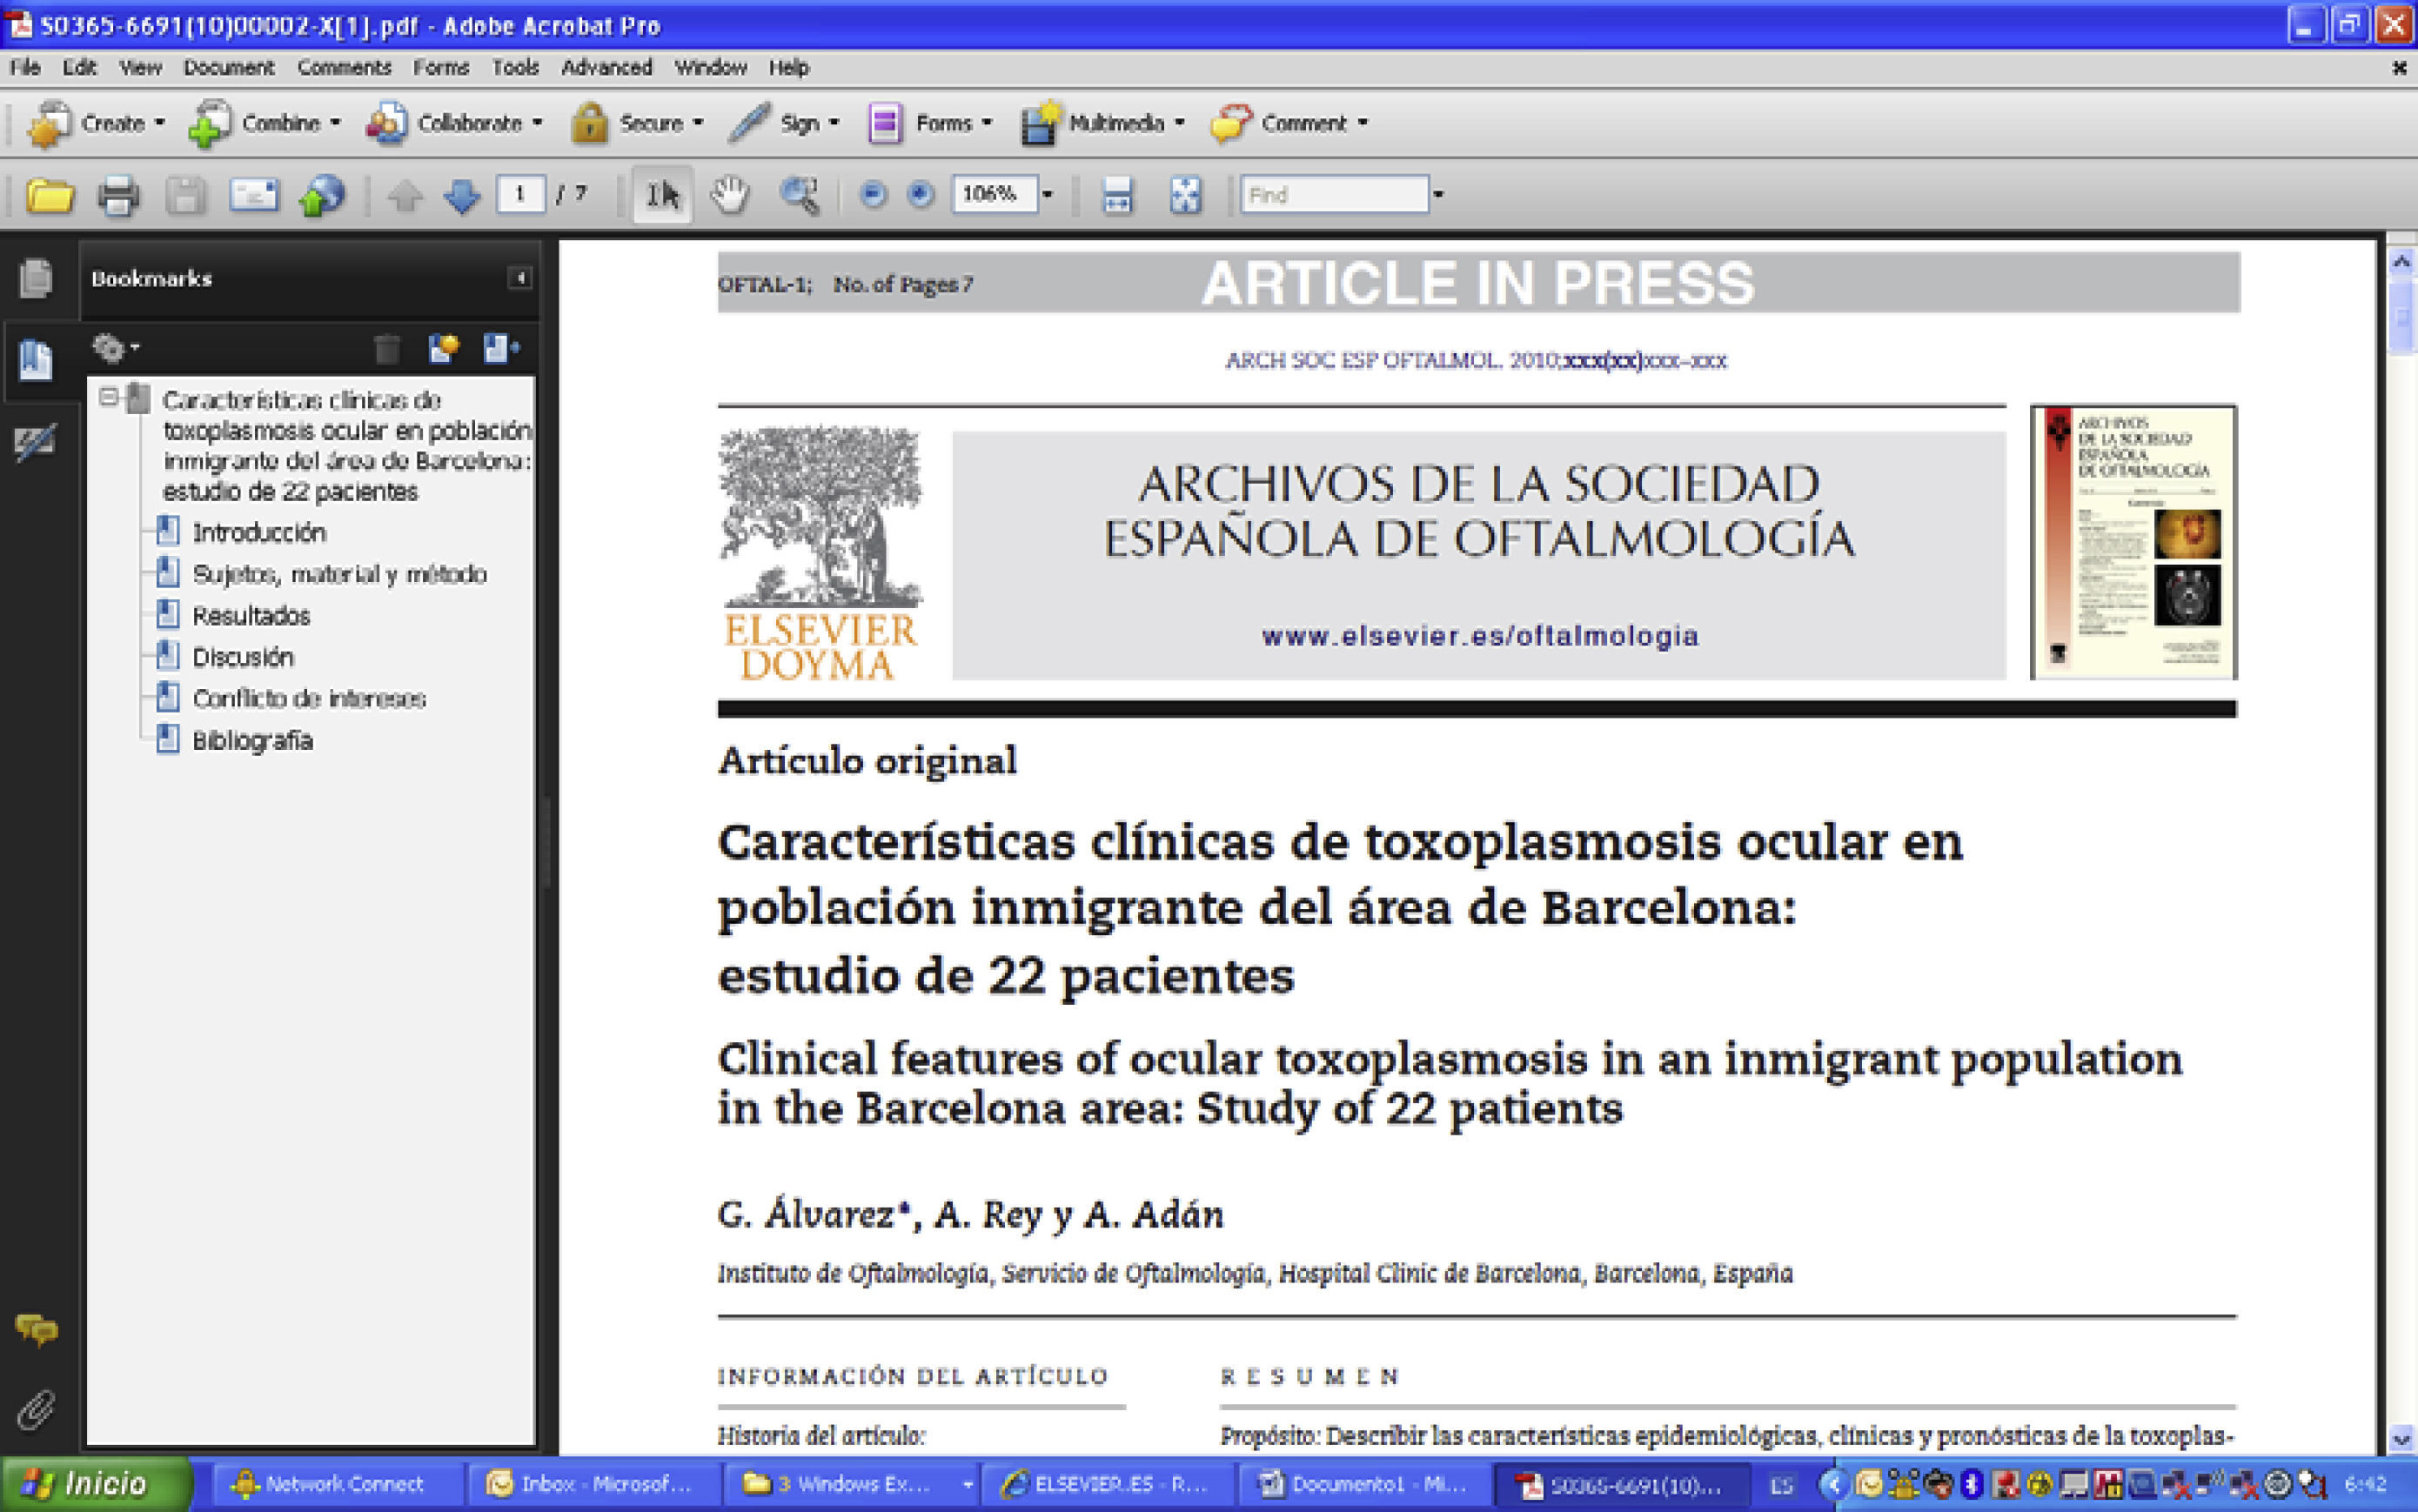2418x1512 pixels.
Task: Open the zoom percentage dropdown
Action: pyautogui.click(x=1047, y=194)
